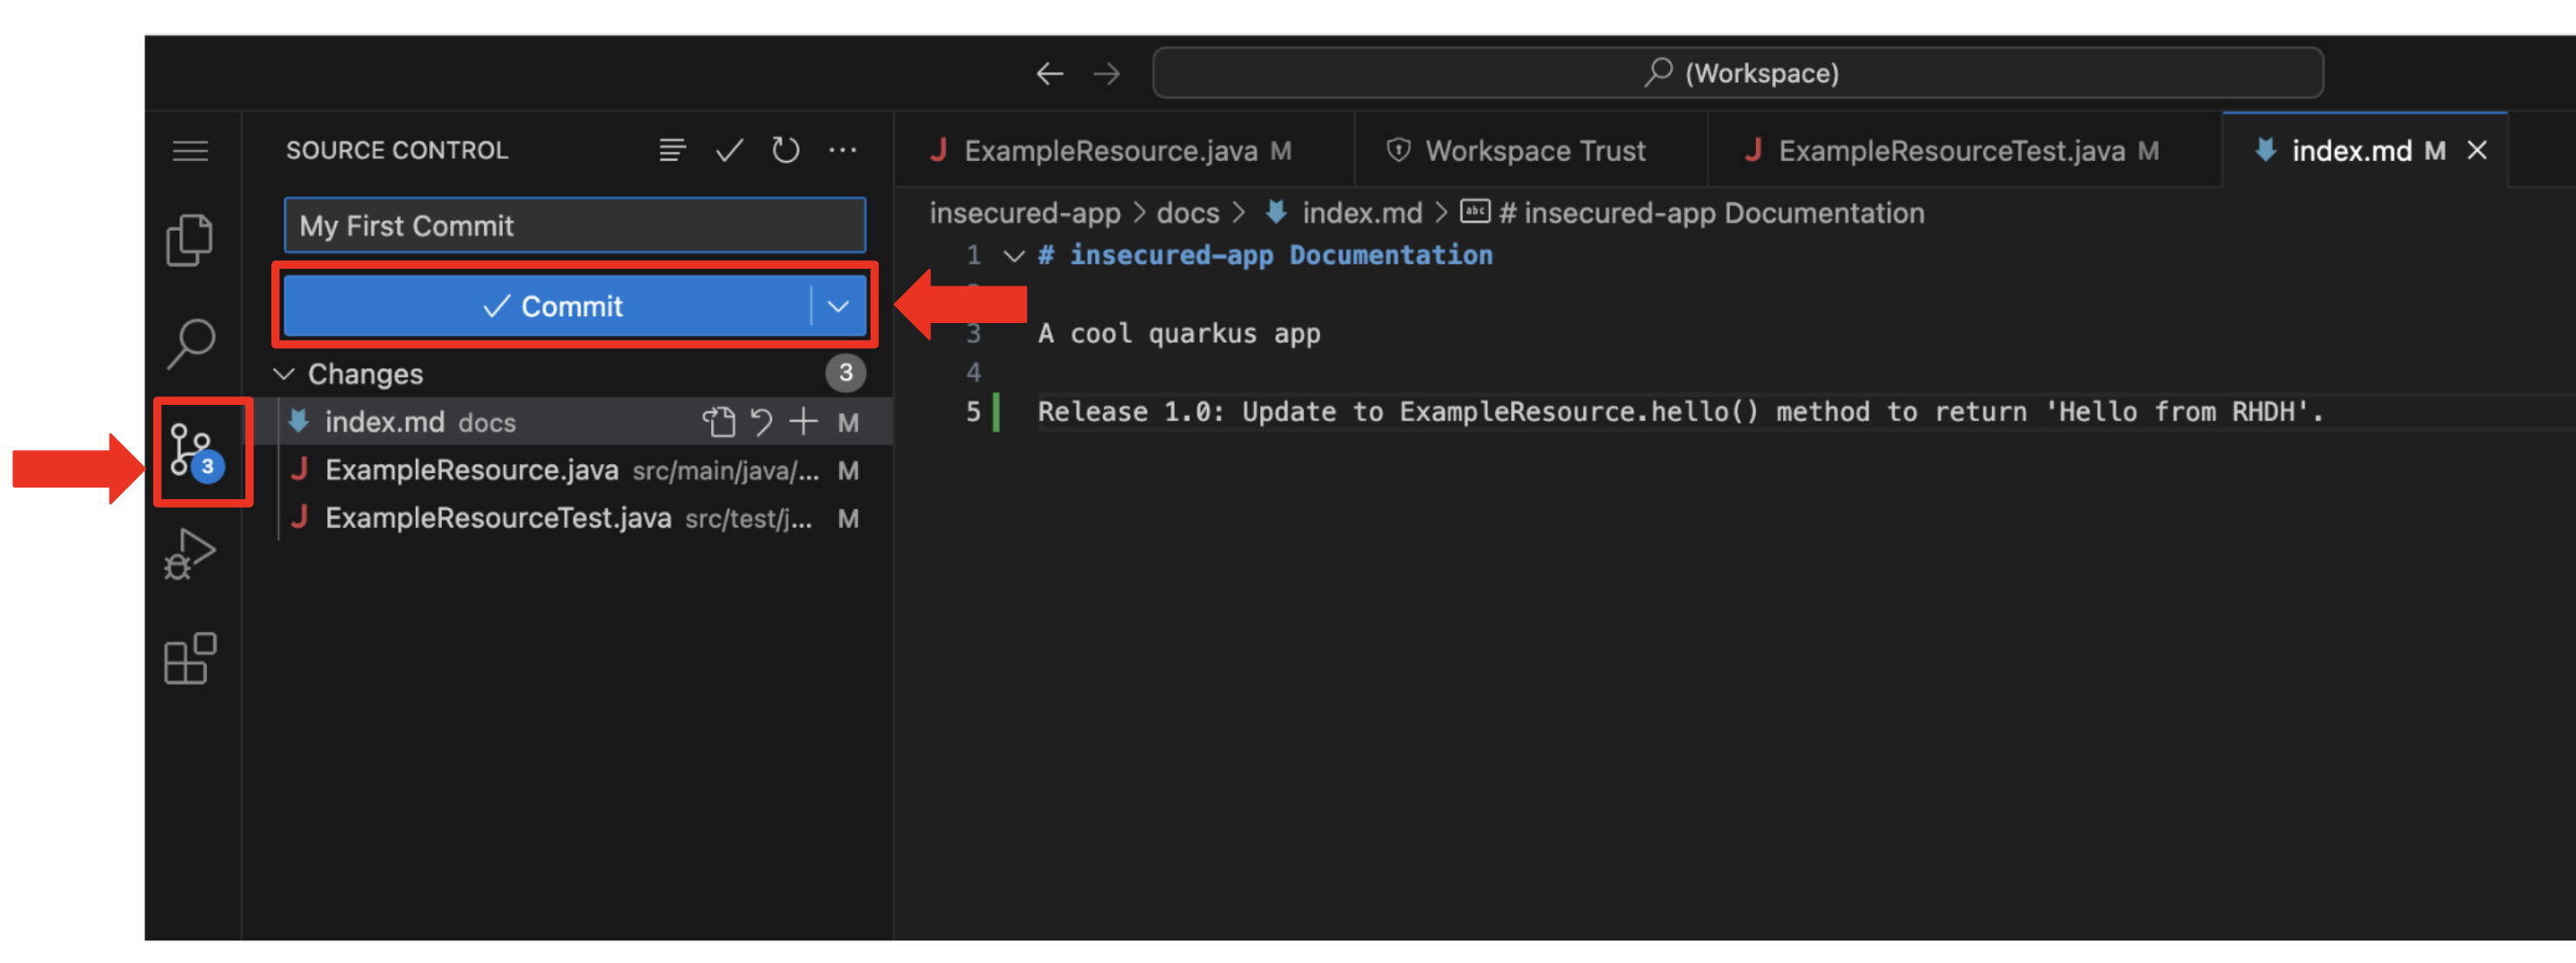Switch to ExampleResource.java tab

(x=1124, y=151)
